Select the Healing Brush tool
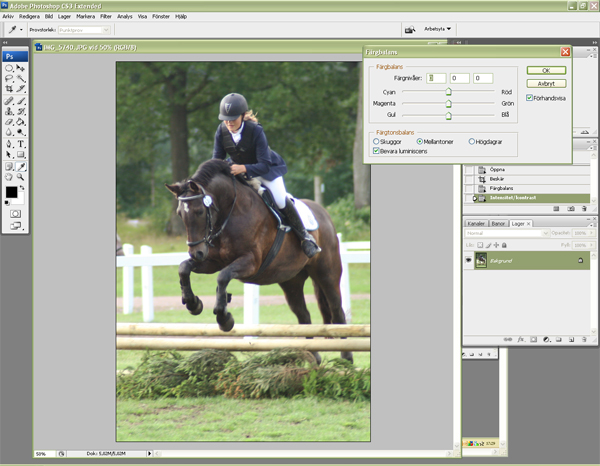The image size is (600, 466). click(x=9, y=101)
